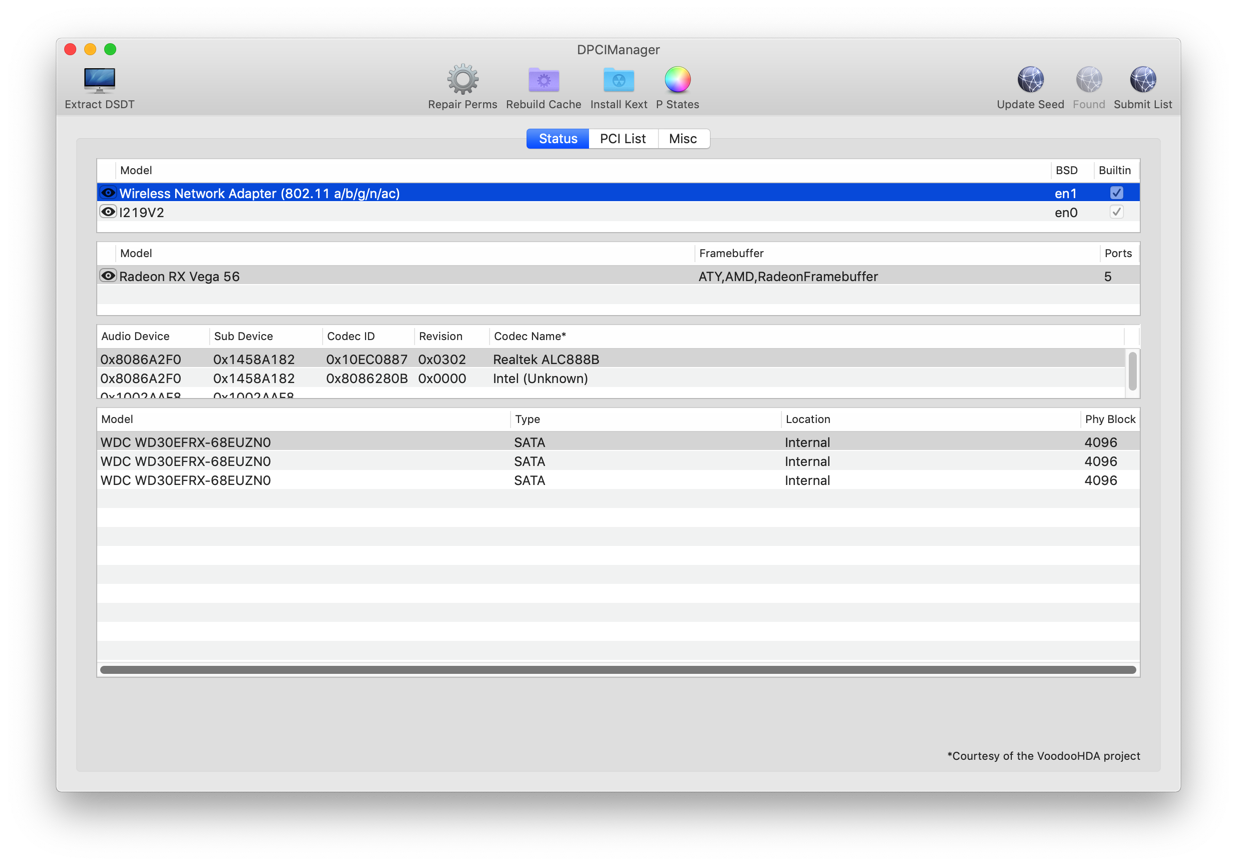
Task: Open the Extract DSDT tool
Action: (x=99, y=87)
